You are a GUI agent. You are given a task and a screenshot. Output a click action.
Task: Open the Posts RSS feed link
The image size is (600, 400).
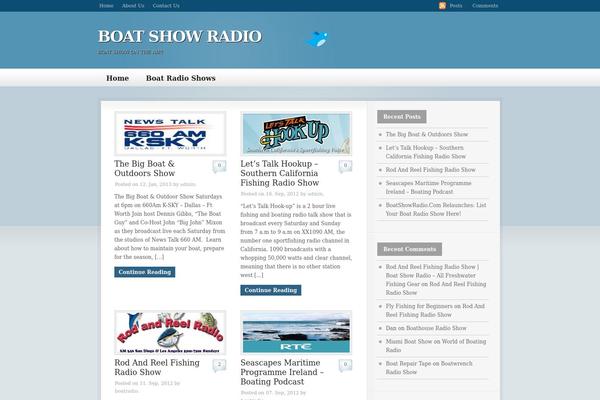456,6
